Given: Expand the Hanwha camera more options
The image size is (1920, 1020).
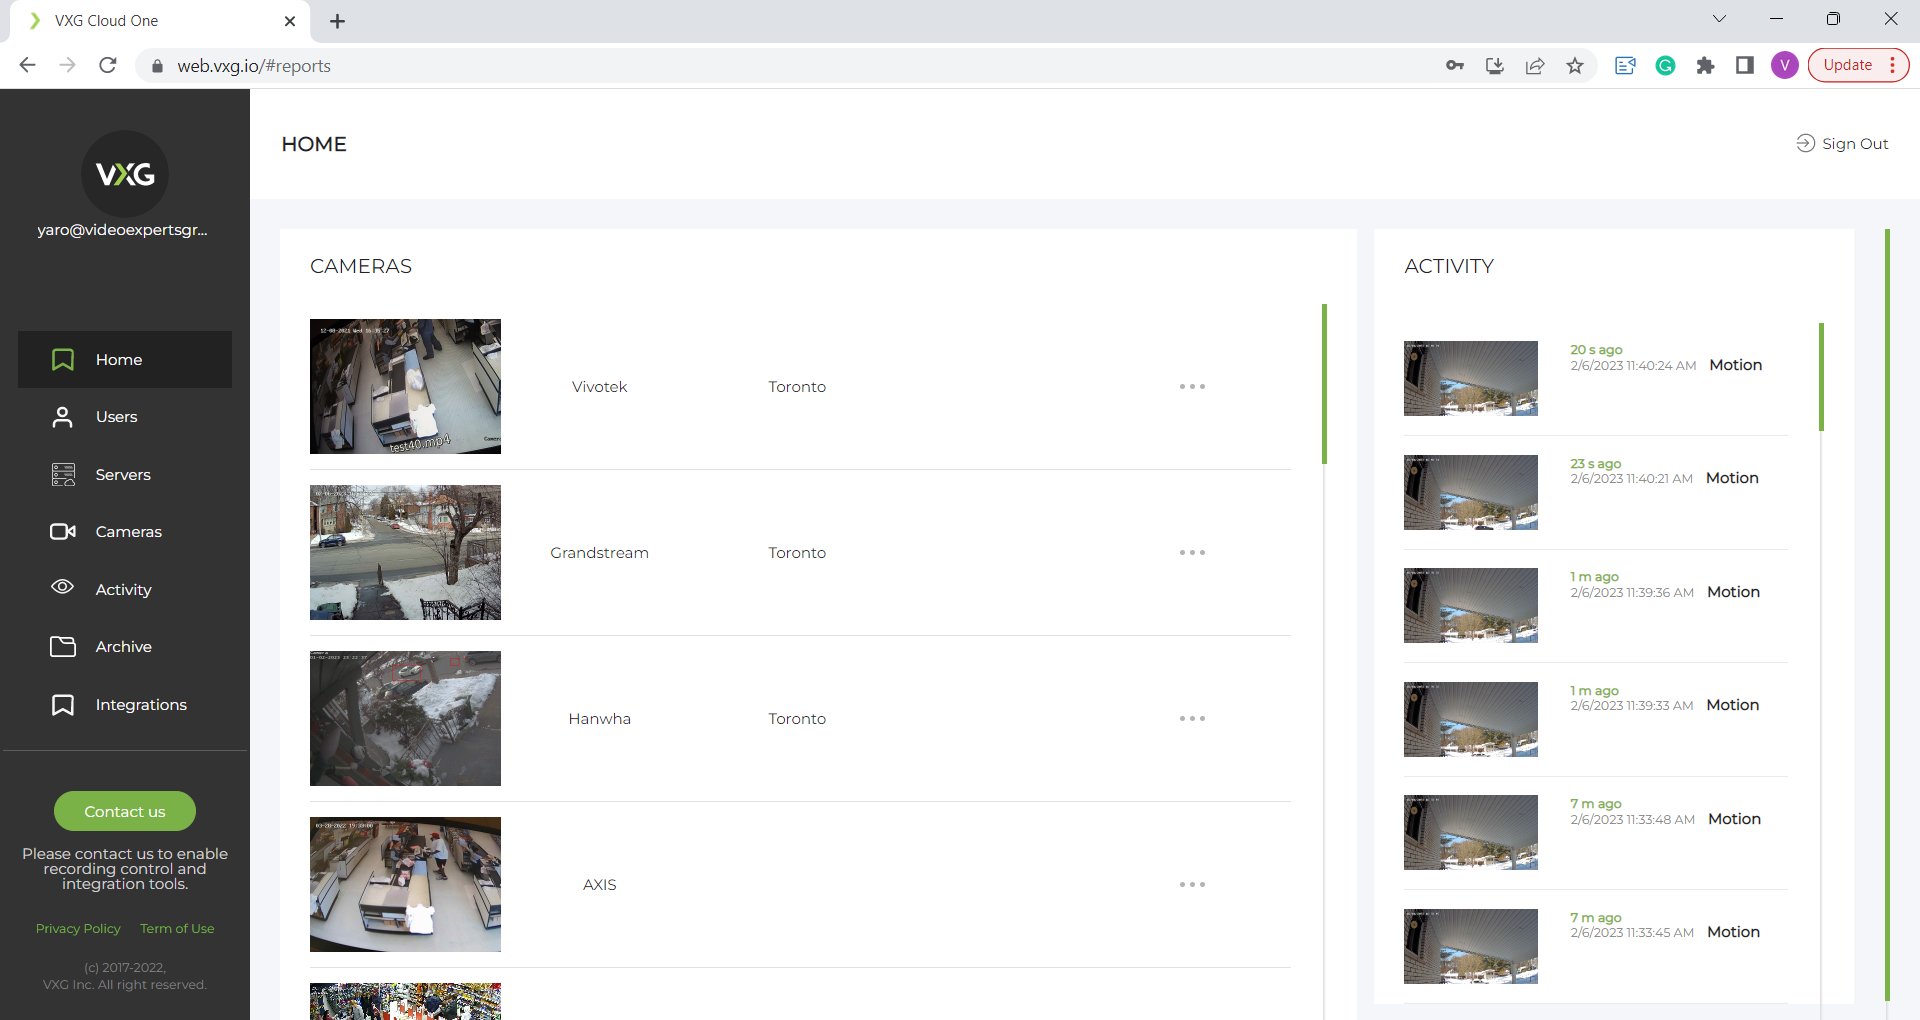Looking at the screenshot, I should 1192,719.
